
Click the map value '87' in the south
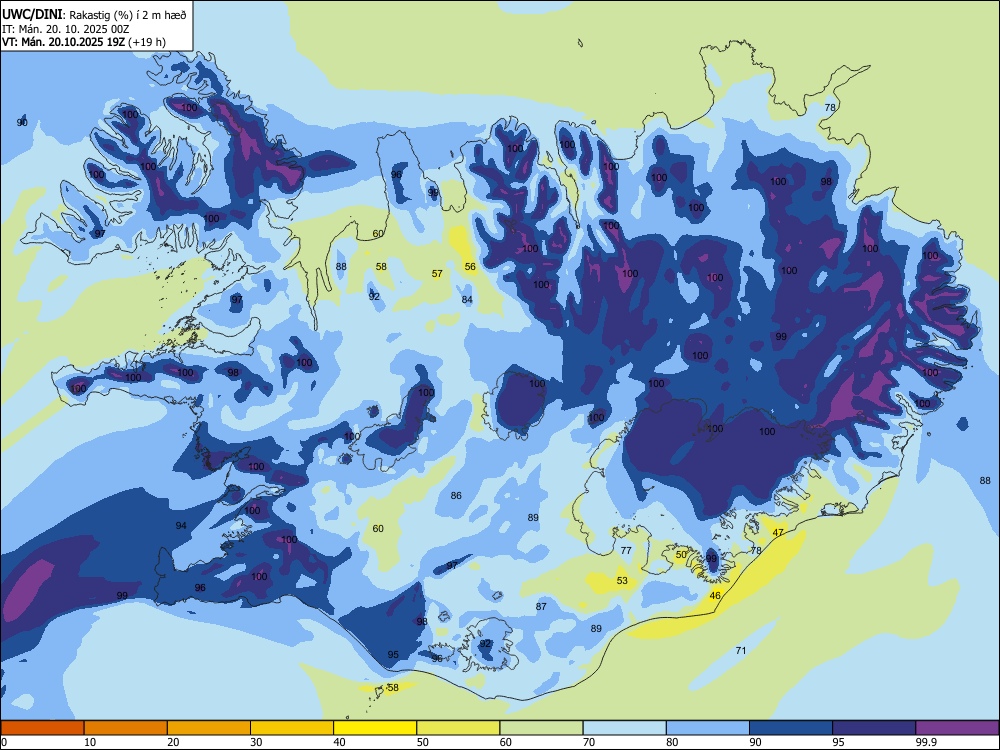pyautogui.click(x=541, y=607)
